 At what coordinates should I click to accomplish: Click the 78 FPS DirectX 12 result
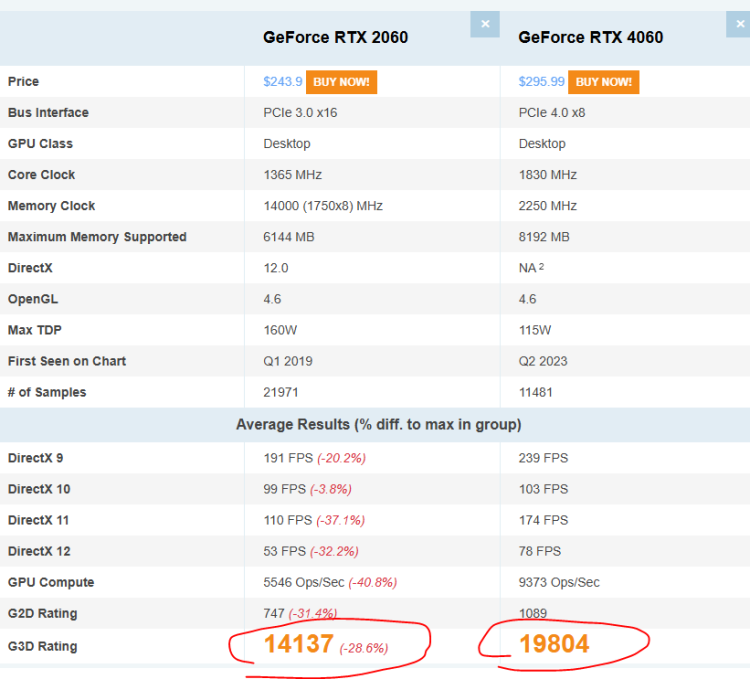540,551
